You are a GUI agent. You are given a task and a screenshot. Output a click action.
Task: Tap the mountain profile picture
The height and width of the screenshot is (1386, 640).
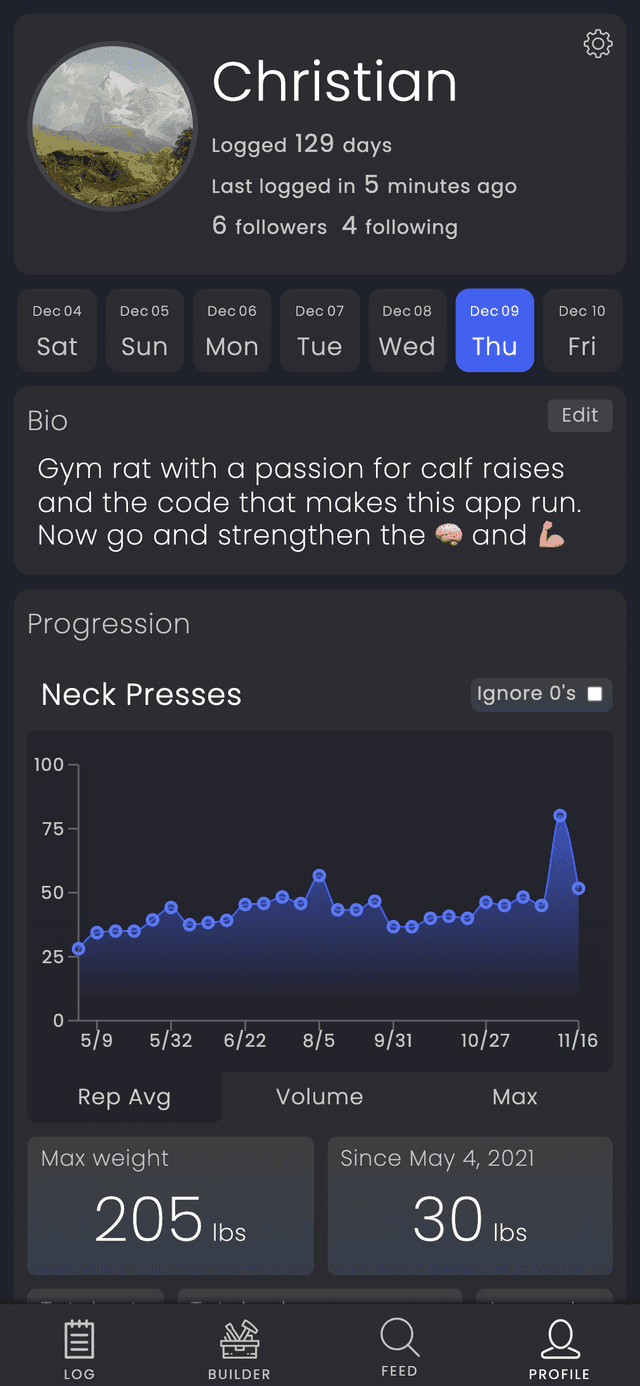[x=112, y=126]
